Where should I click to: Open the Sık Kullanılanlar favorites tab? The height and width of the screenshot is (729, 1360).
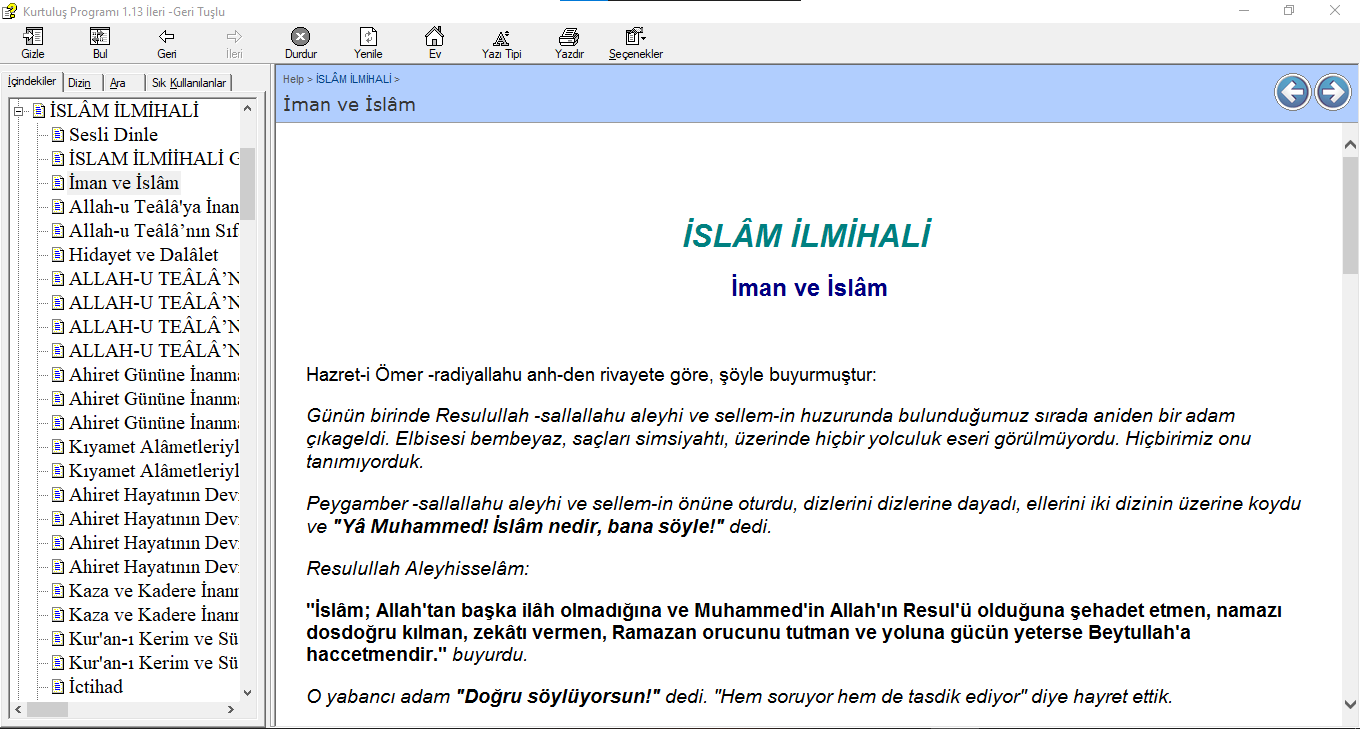[189, 83]
